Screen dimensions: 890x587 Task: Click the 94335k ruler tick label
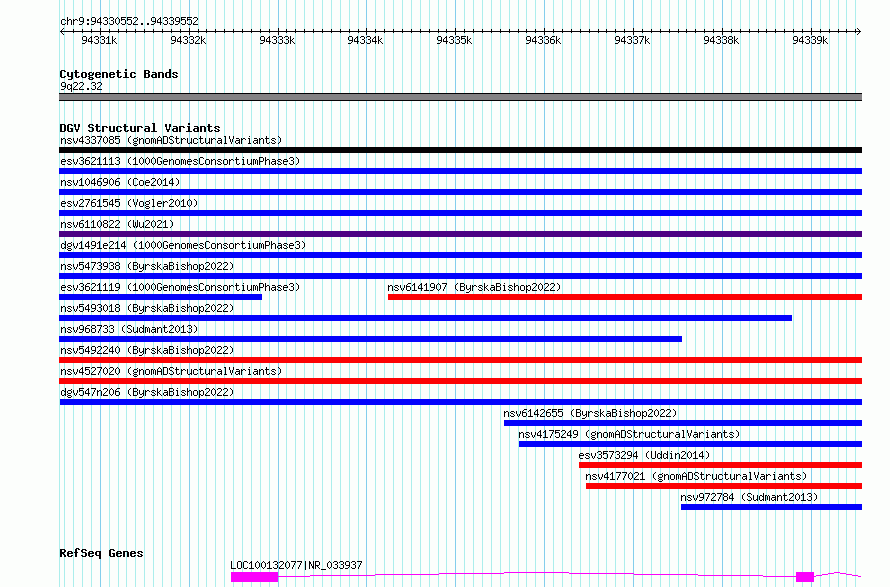(x=454, y=40)
